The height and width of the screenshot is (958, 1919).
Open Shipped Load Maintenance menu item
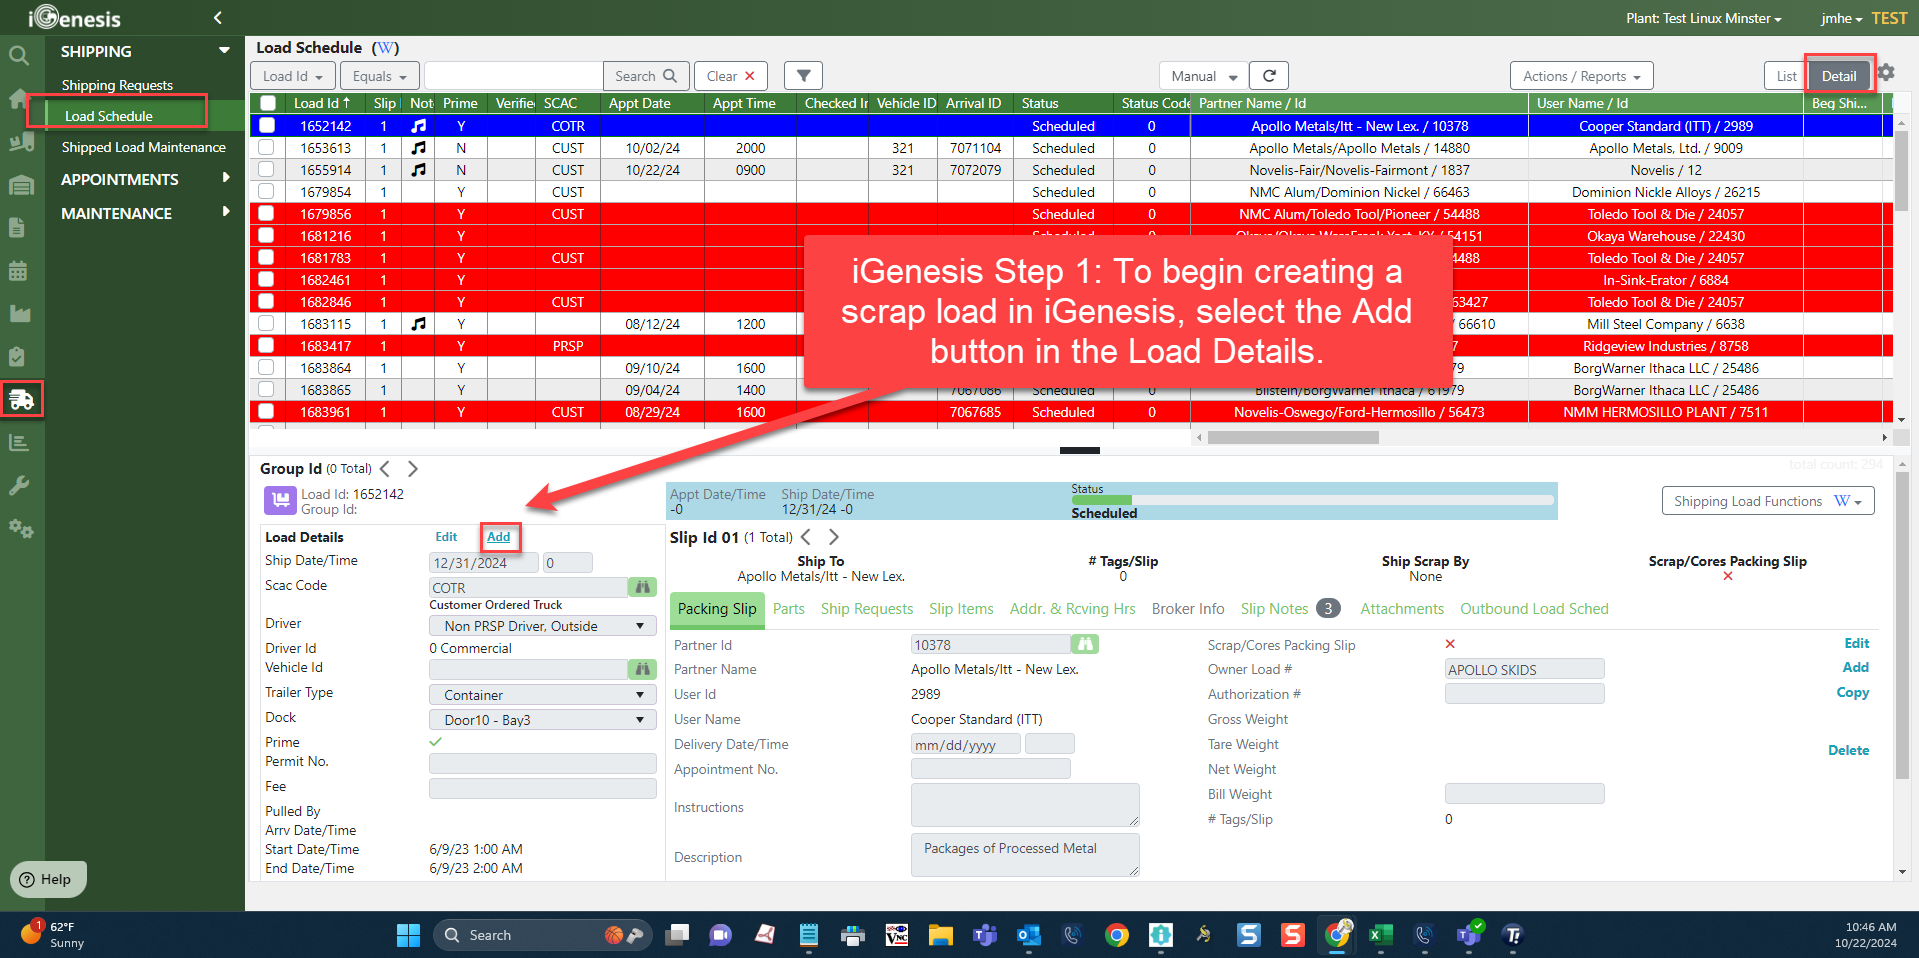tap(143, 147)
